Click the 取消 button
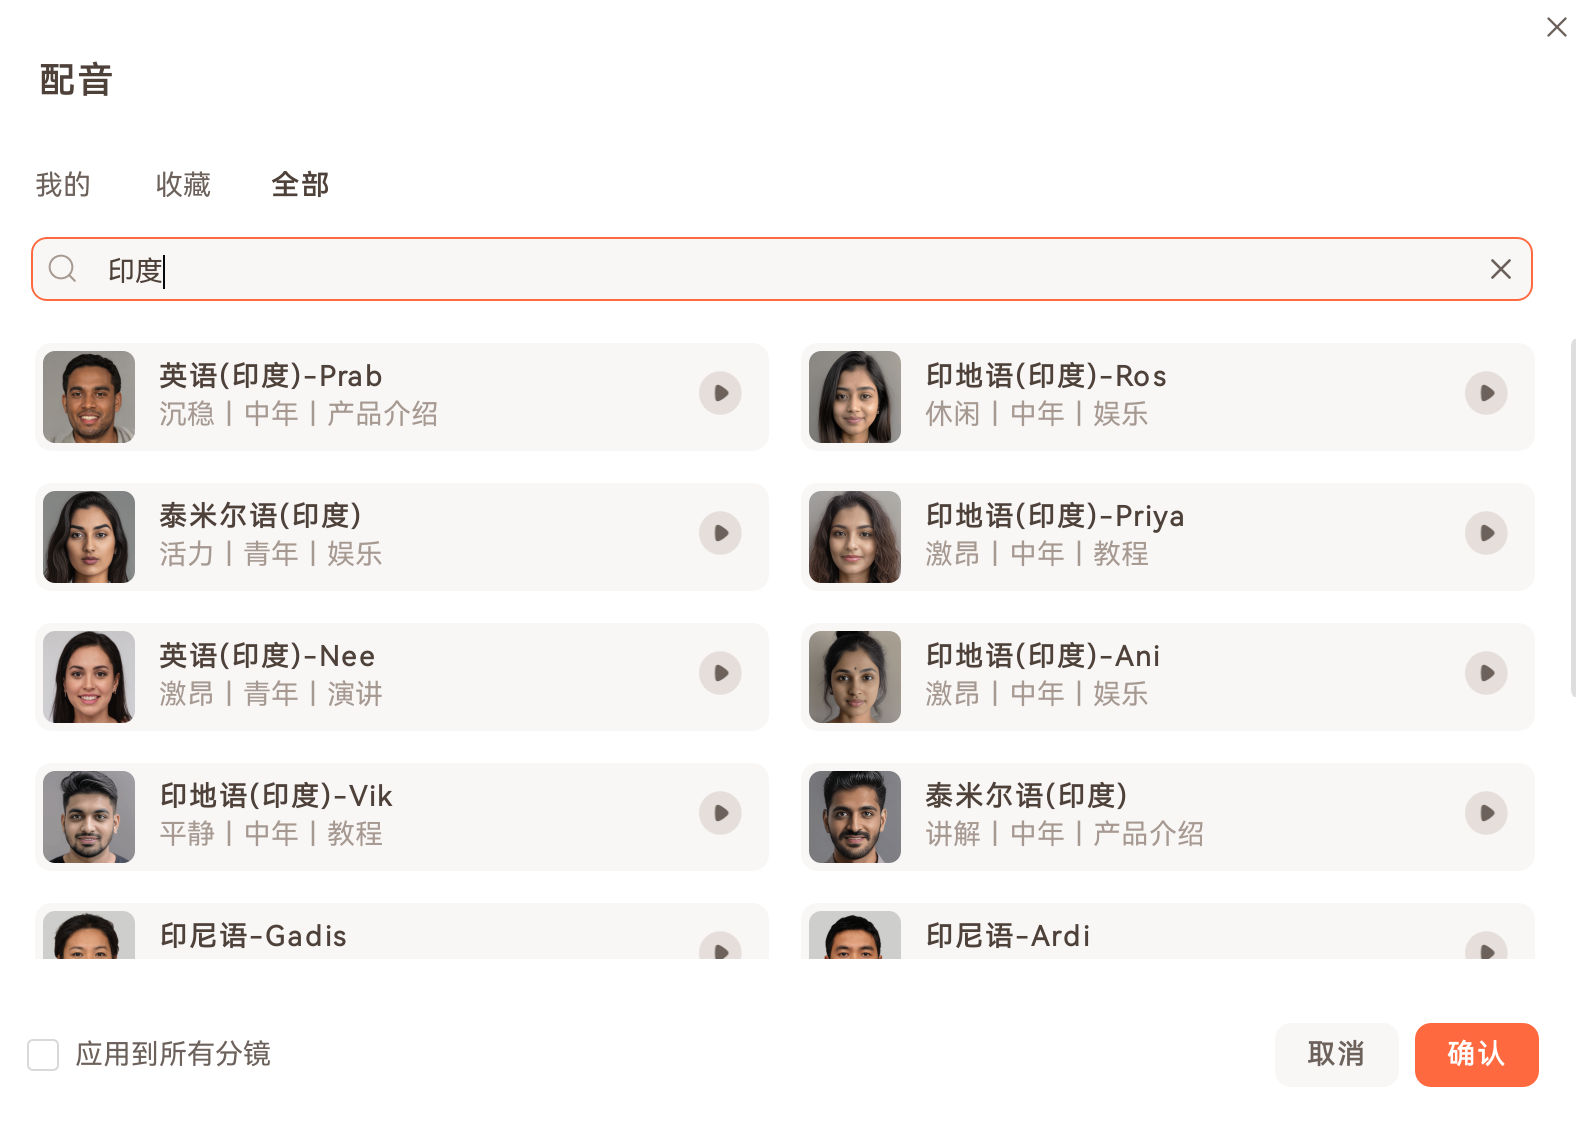The width and height of the screenshot is (1576, 1133). [x=1336, y=1054]
